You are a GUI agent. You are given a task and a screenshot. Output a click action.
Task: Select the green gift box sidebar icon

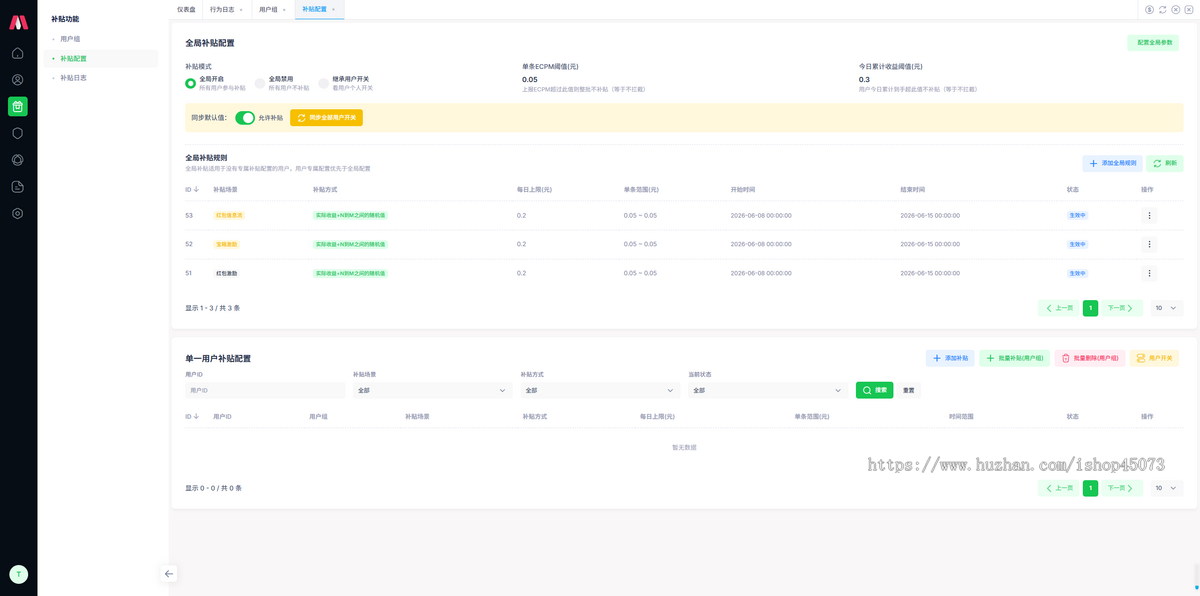18,106
